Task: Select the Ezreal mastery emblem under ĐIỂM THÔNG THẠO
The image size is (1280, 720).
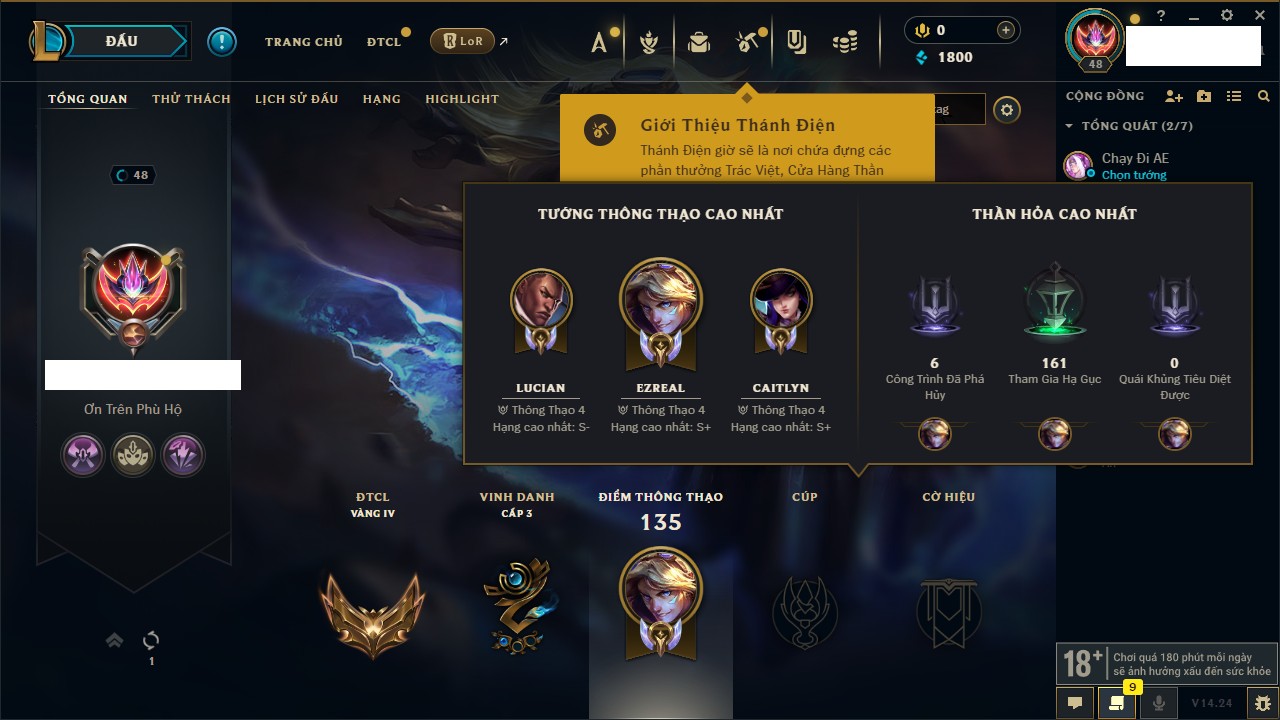Action: click(x=661, y=600)
